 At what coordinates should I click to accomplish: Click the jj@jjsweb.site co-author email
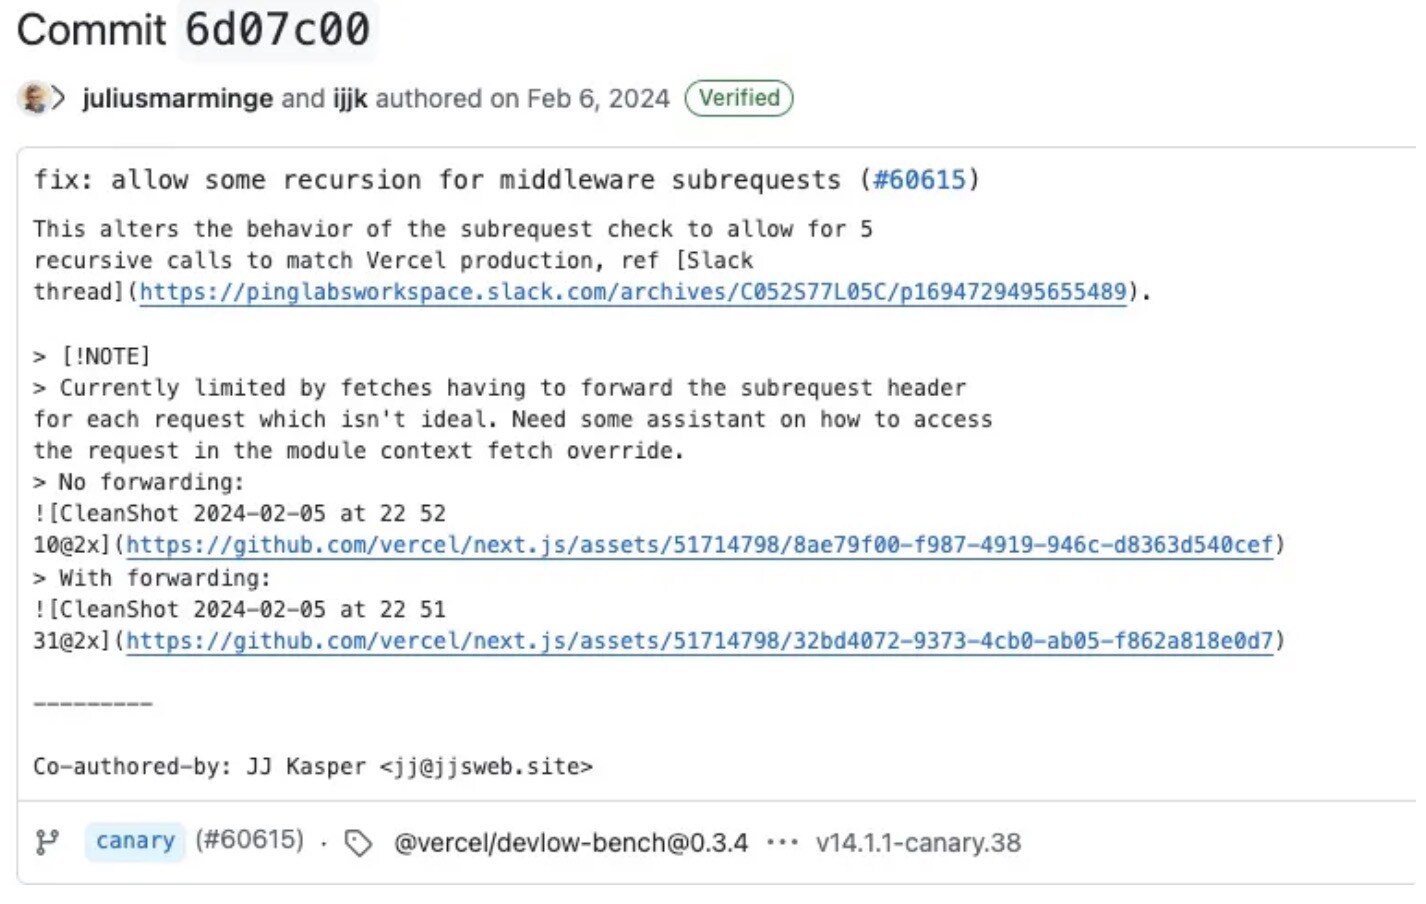tap(486, 767)
